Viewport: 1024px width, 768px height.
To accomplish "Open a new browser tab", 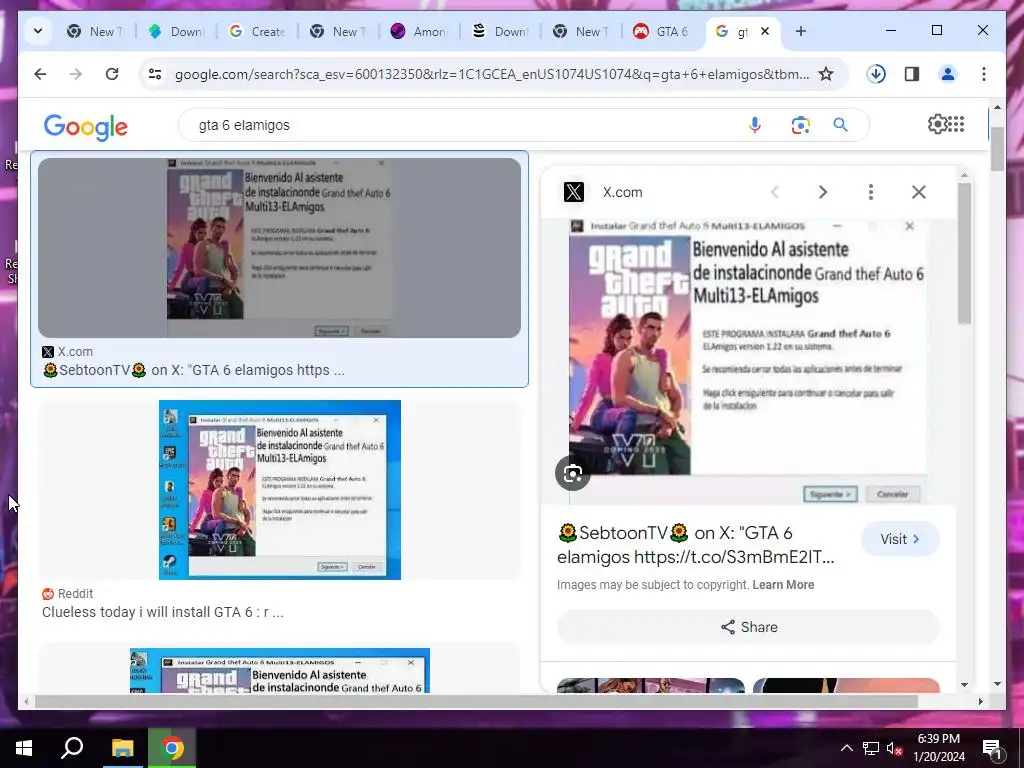I will click(x=801, y=31).
